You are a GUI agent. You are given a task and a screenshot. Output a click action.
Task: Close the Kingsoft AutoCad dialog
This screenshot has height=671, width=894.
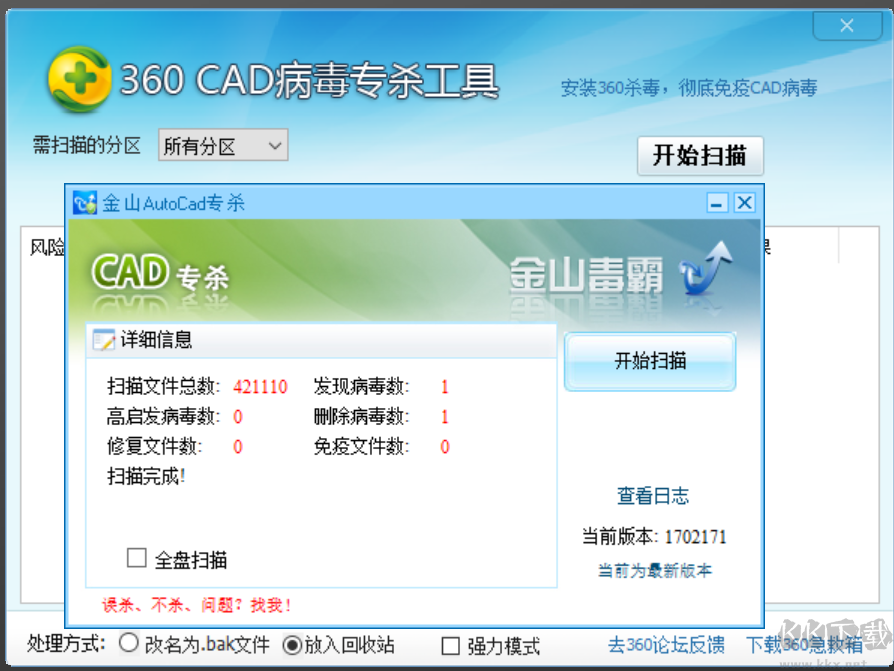click(x=744, y=202)
